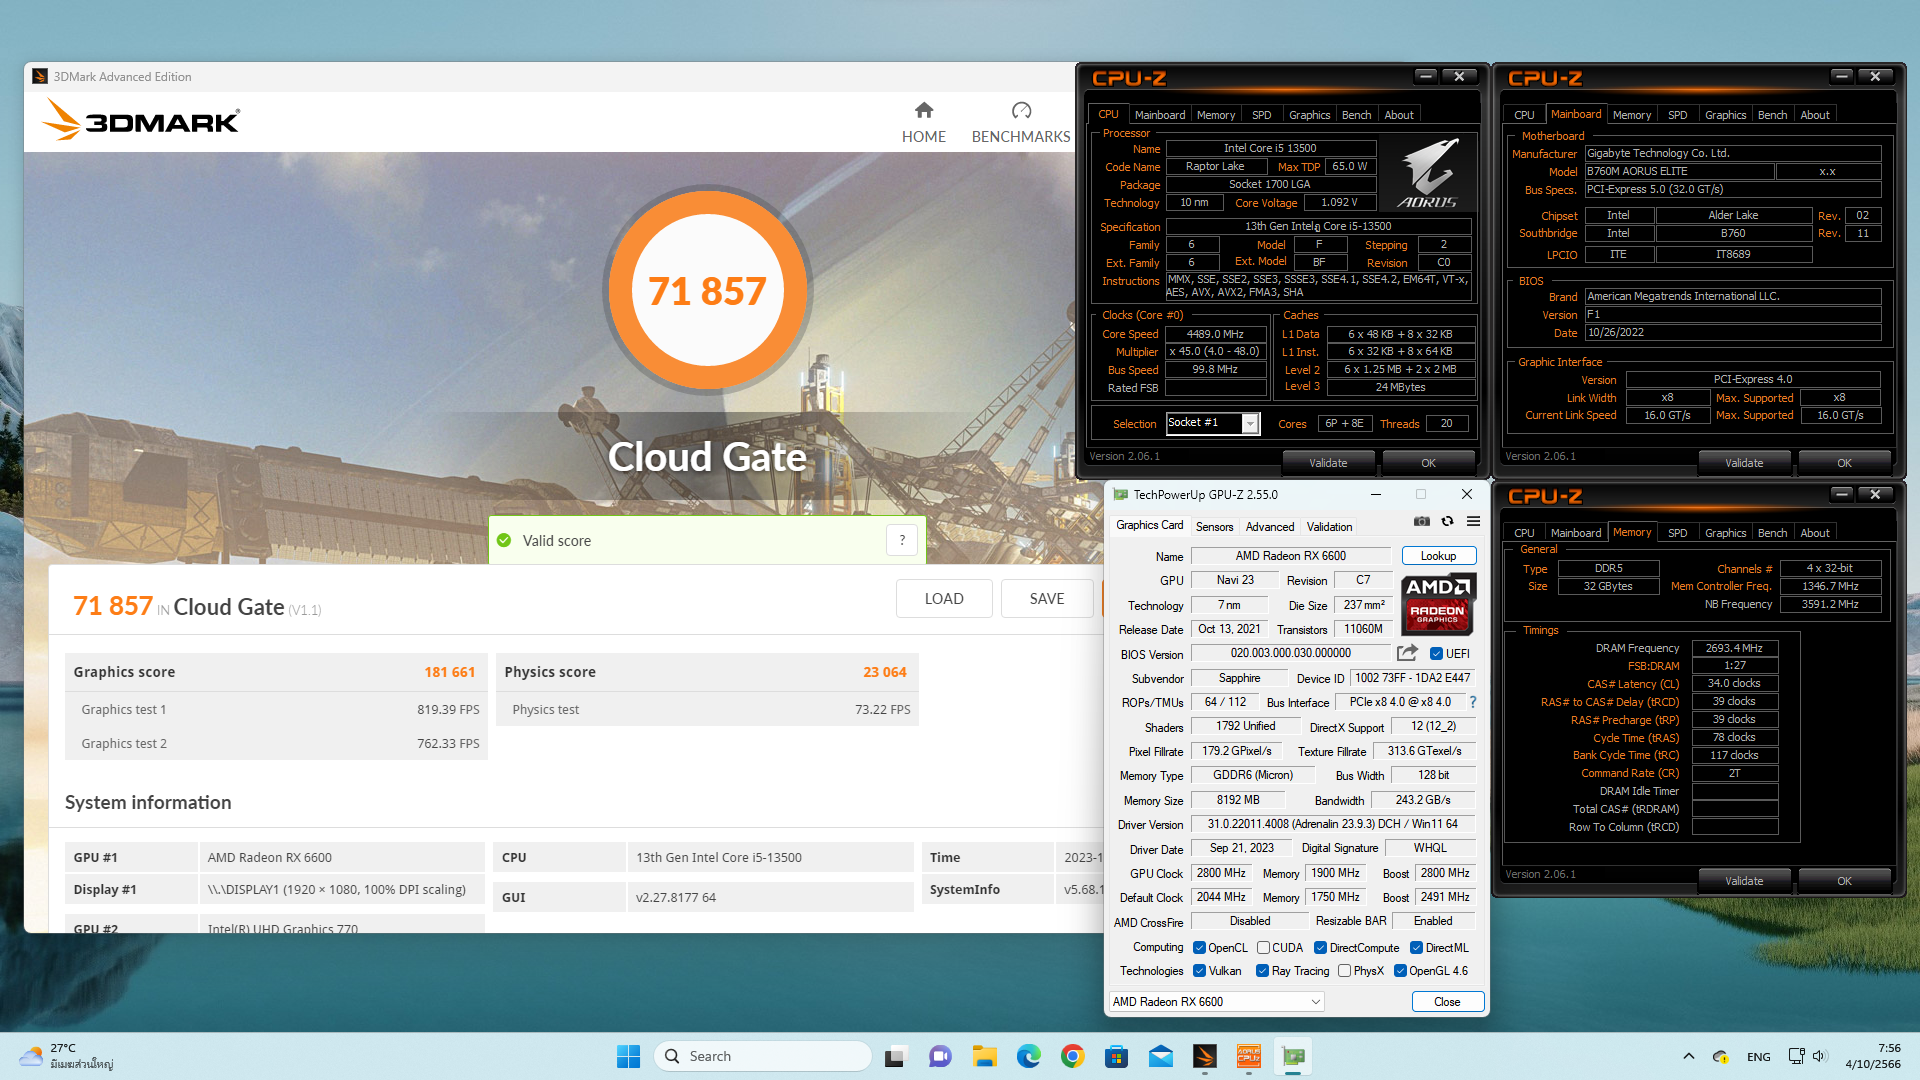The height and width of the screenshot is (1080, 1920).
Task: Toggle the PhysX checkbox
Action: 1344,971
